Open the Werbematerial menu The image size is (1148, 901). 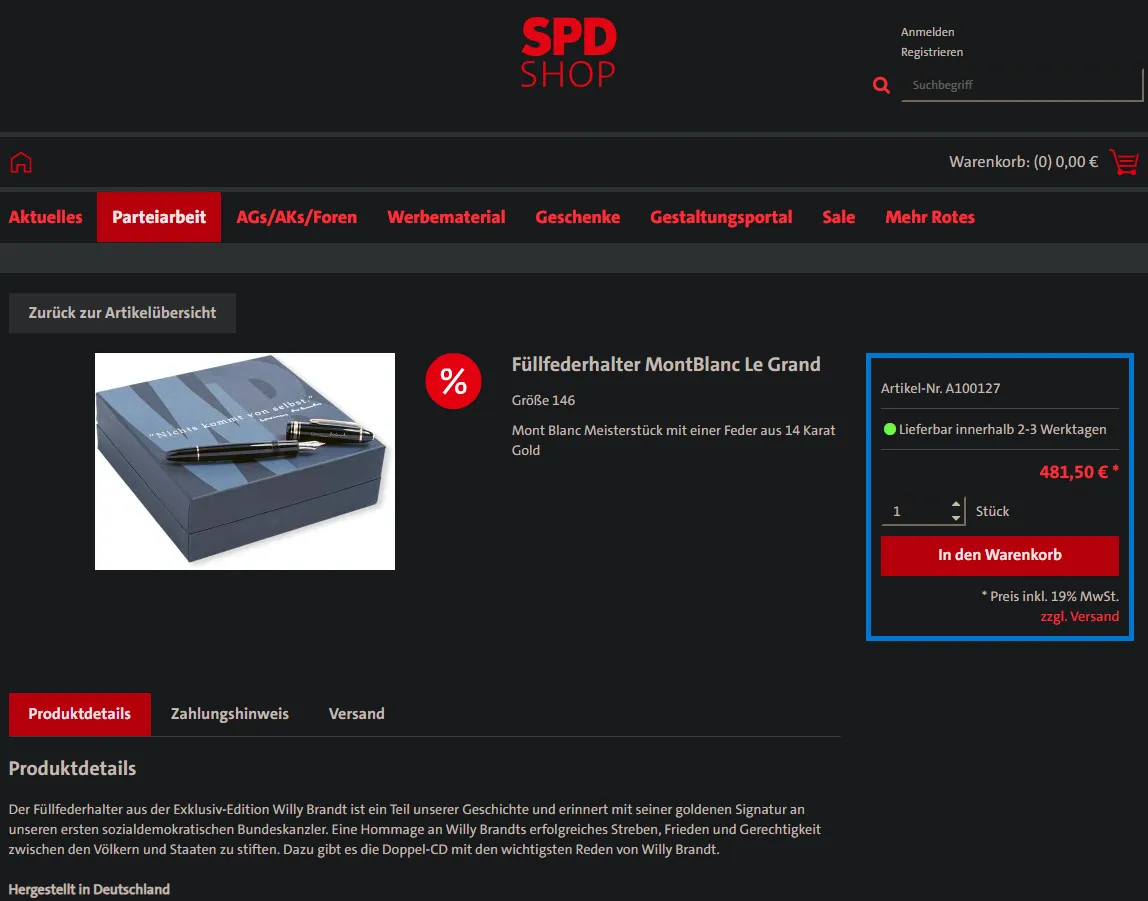[x=446, y=217]
